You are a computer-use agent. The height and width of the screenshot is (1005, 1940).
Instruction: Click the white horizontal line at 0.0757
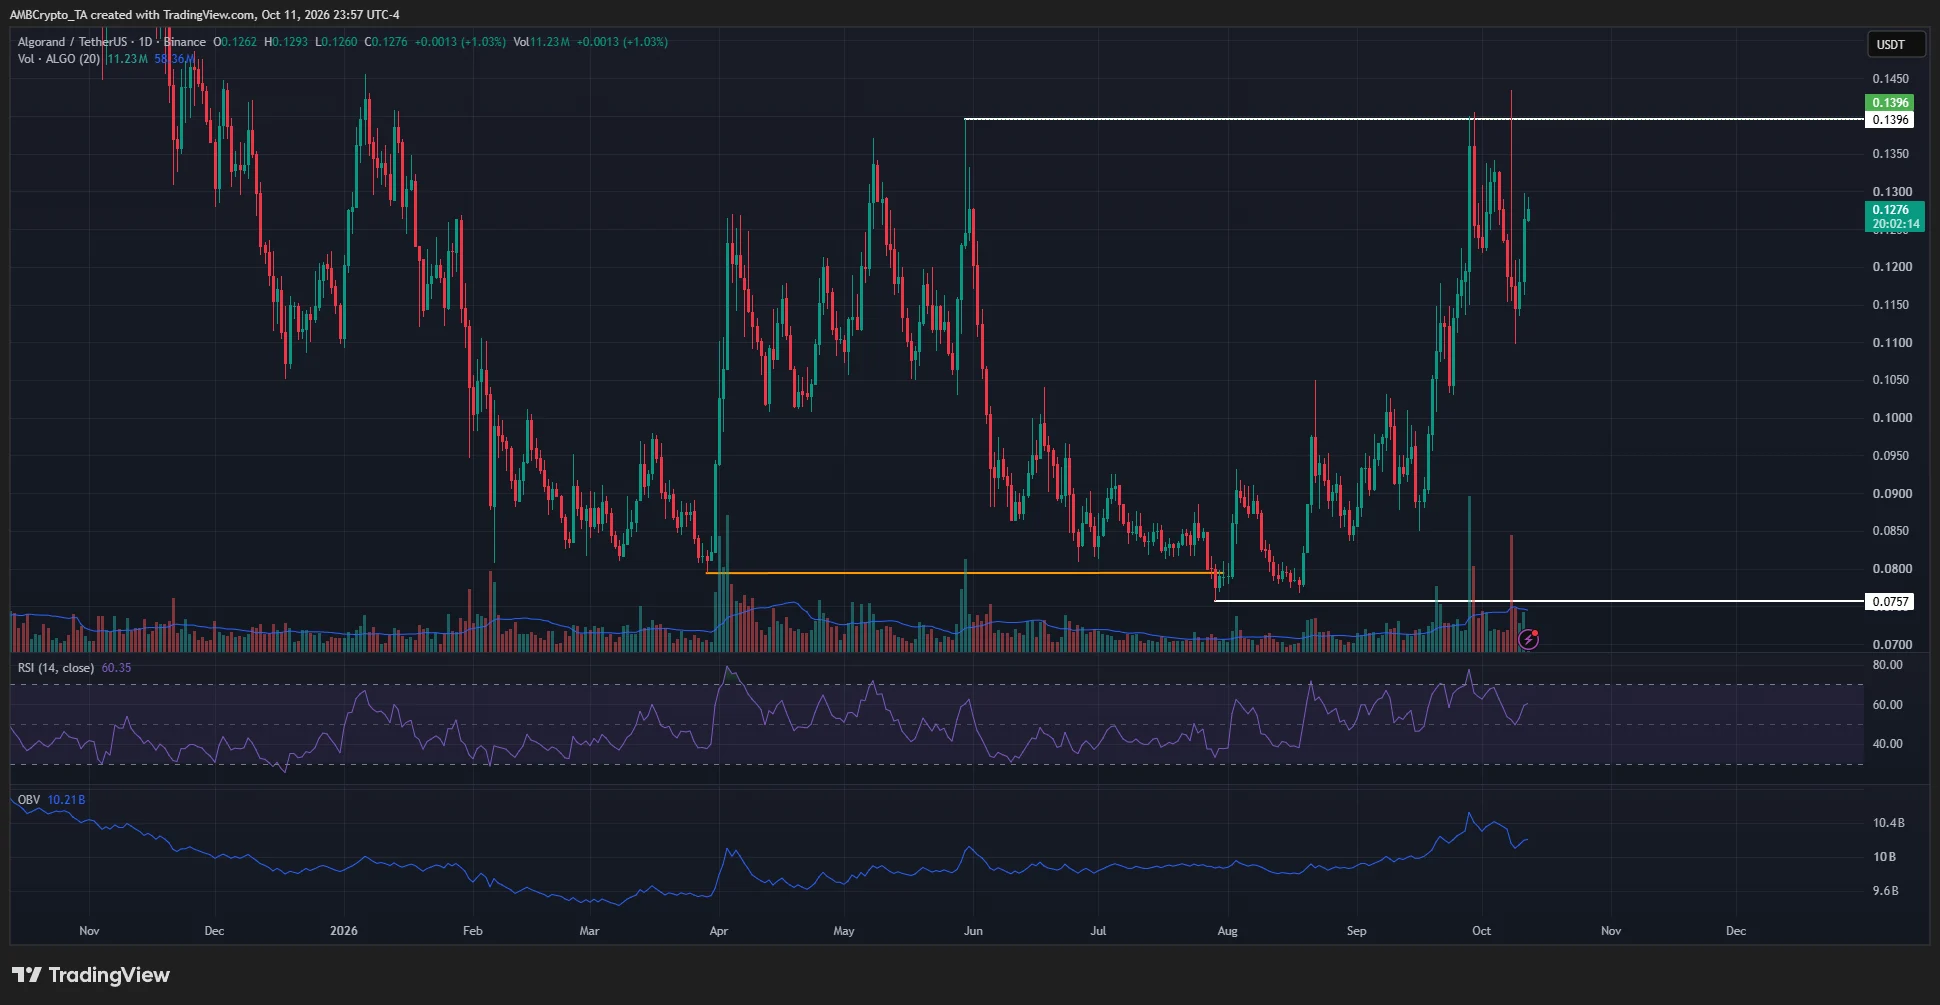pyautogui.click(x=1539, y=601)
